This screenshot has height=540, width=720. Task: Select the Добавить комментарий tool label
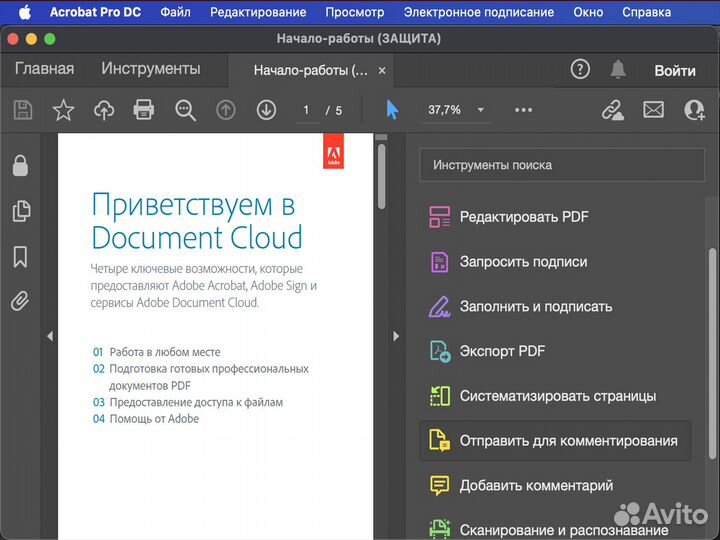536,485
